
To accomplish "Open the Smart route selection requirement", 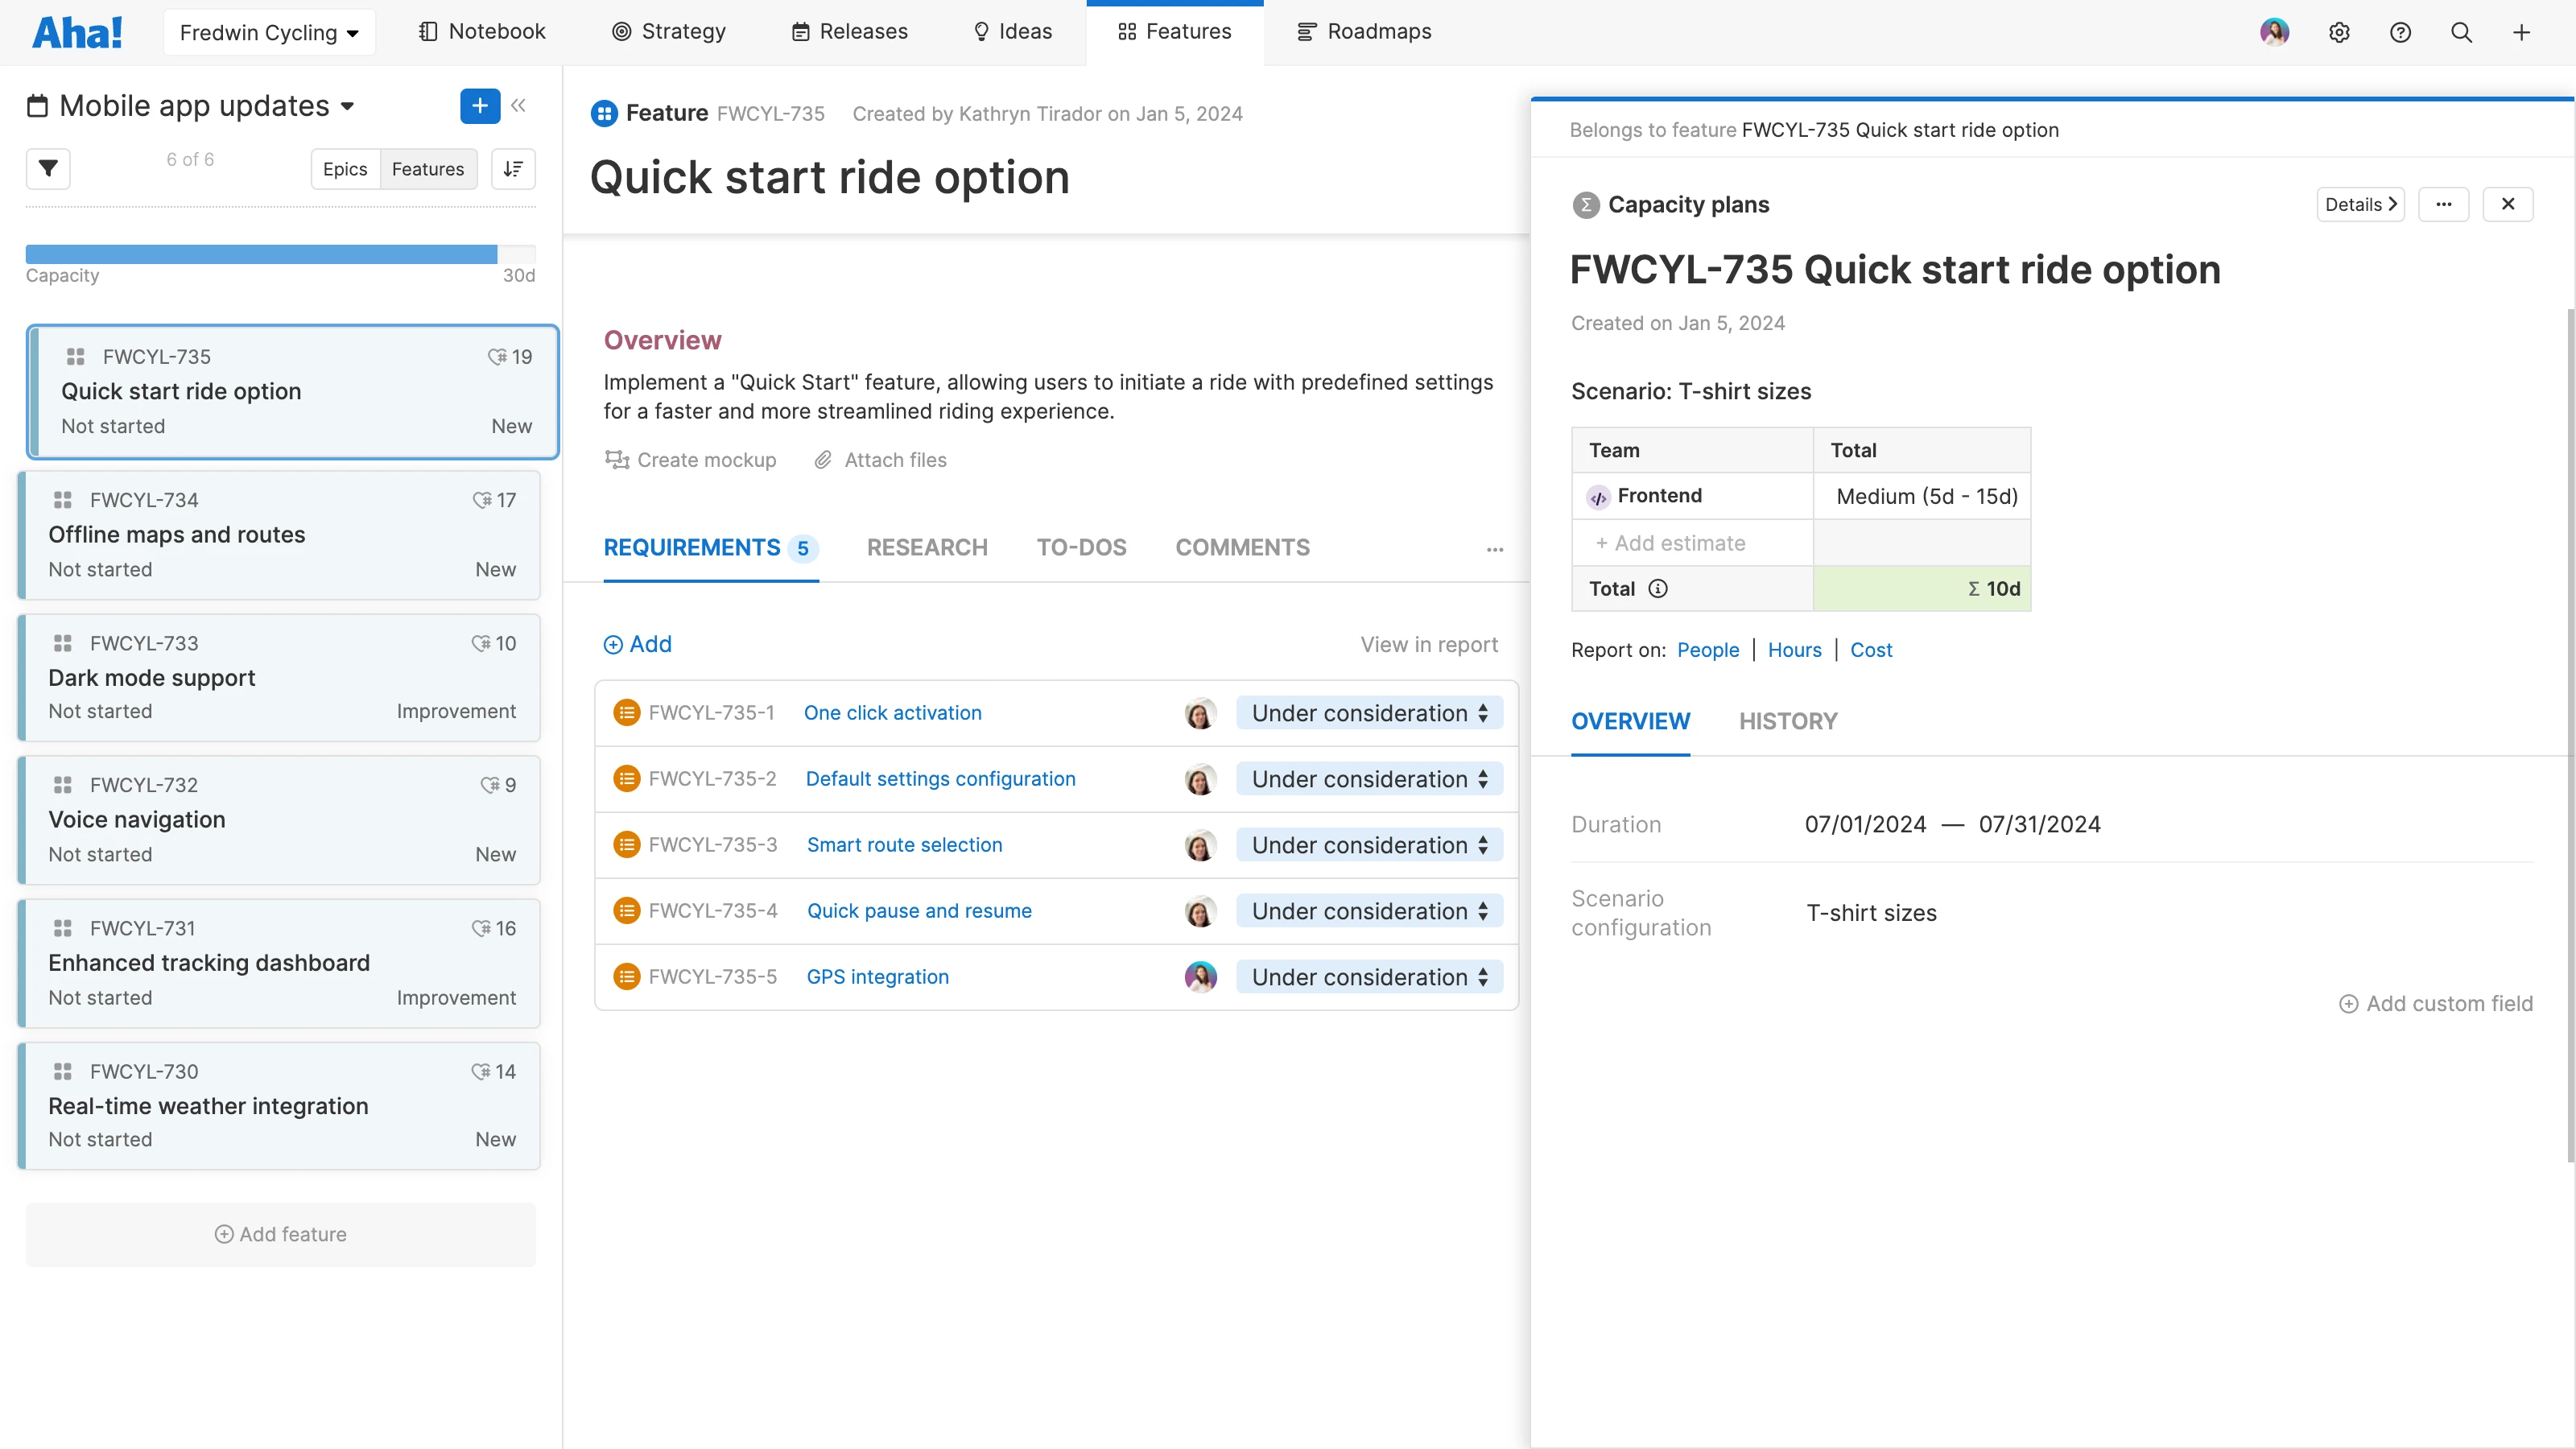I will 904,845.
